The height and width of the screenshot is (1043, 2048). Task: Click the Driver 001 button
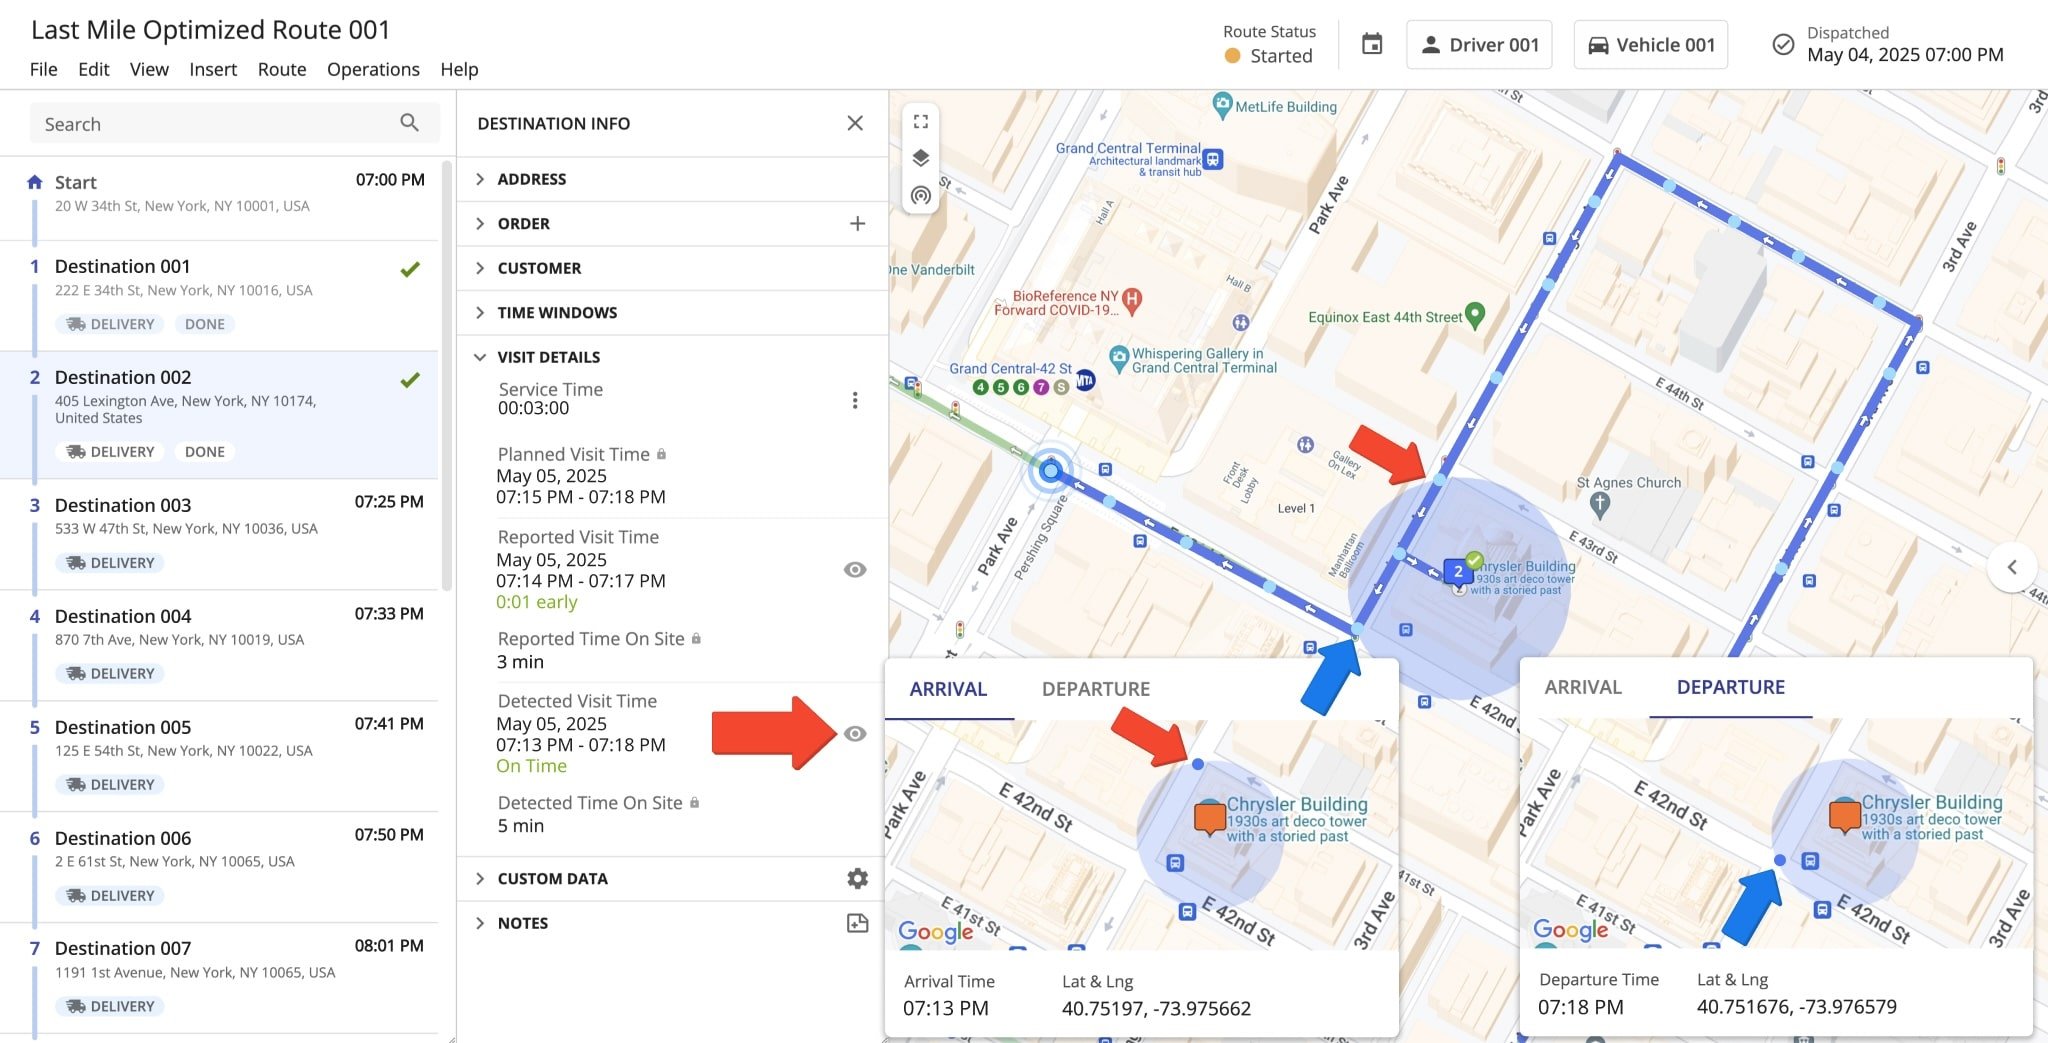coord(1479,45)
